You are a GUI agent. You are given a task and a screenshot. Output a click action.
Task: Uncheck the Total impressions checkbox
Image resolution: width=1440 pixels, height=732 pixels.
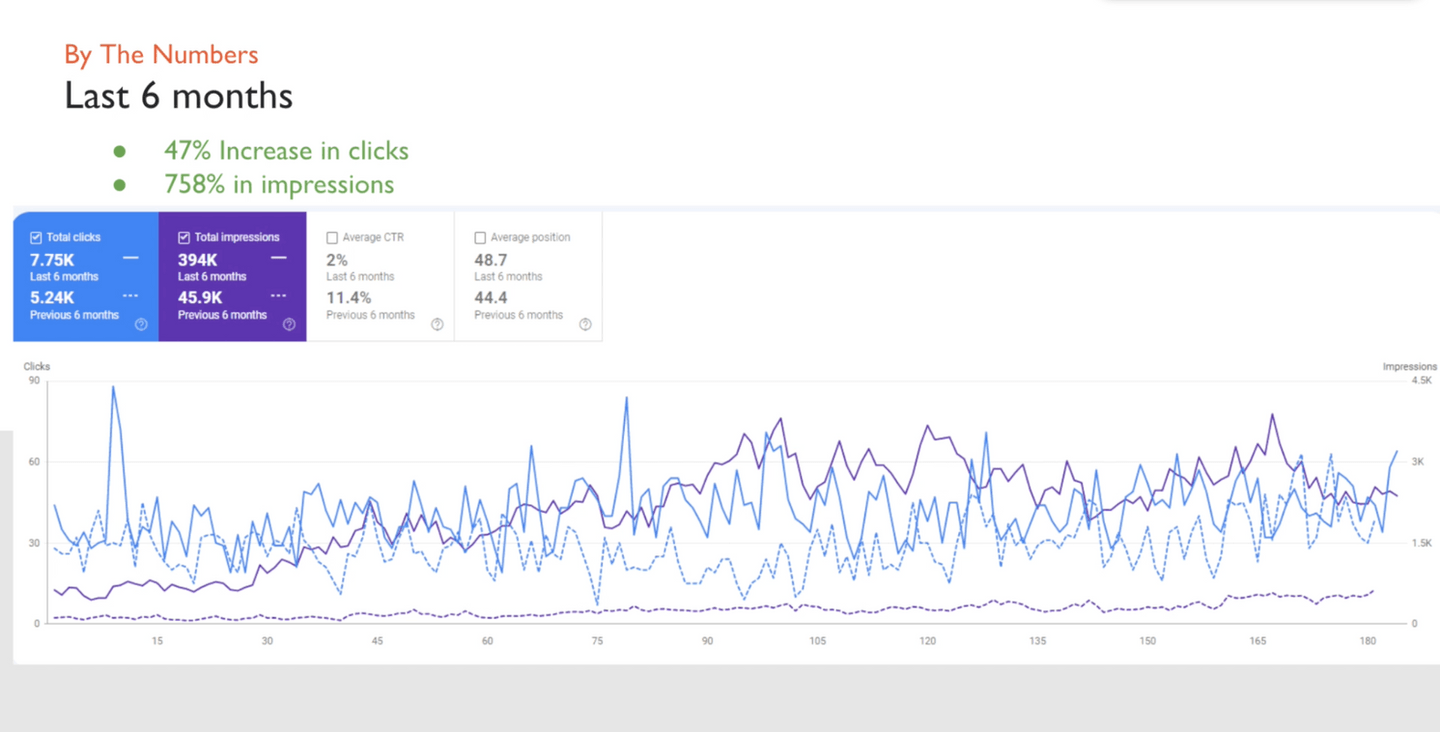tap(184, 238)
